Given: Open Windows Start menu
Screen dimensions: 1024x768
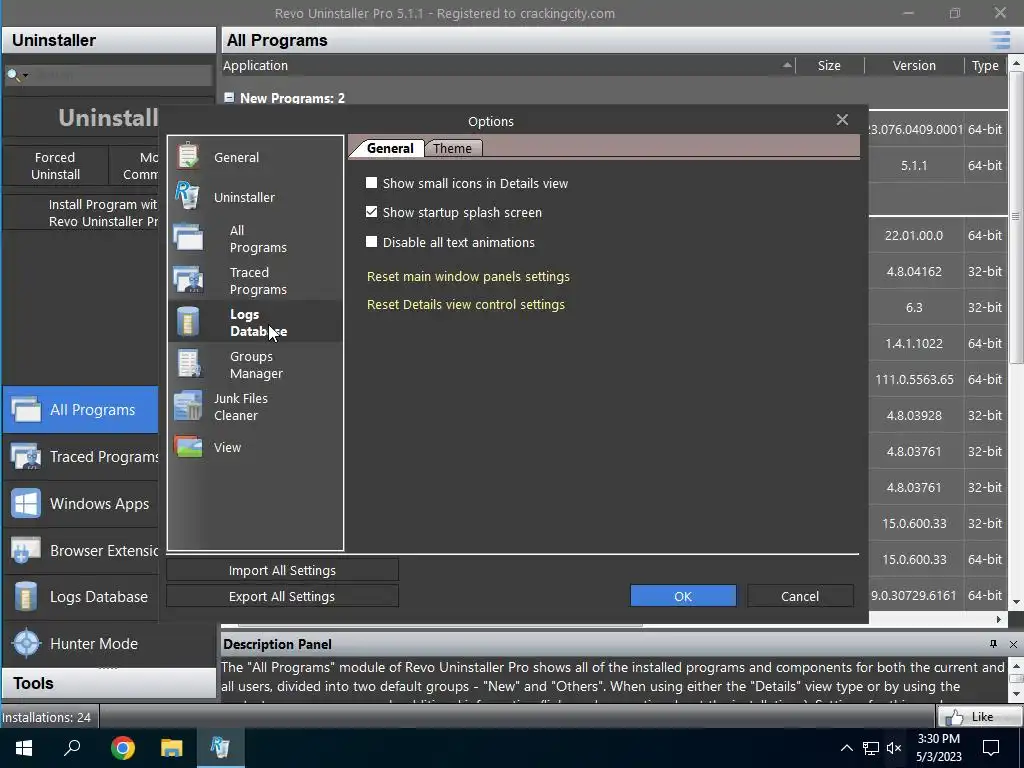Looking at the screenshot, I should coord(24,748).
